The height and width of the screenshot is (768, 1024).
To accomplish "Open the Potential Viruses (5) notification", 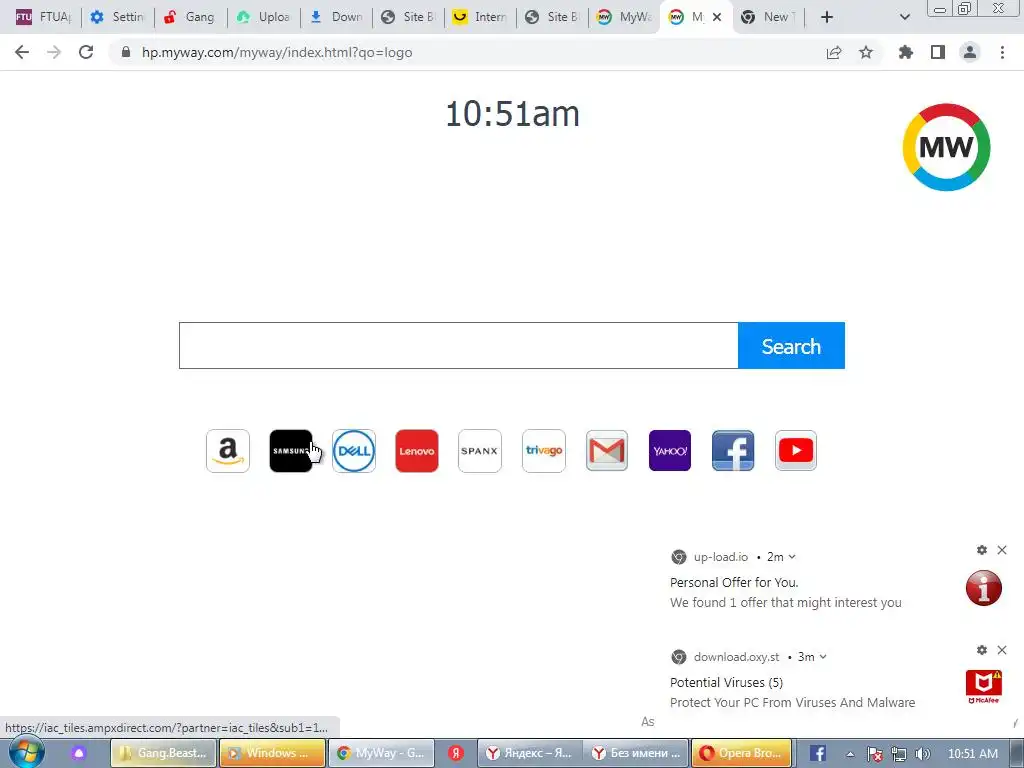I will (792, 692).
